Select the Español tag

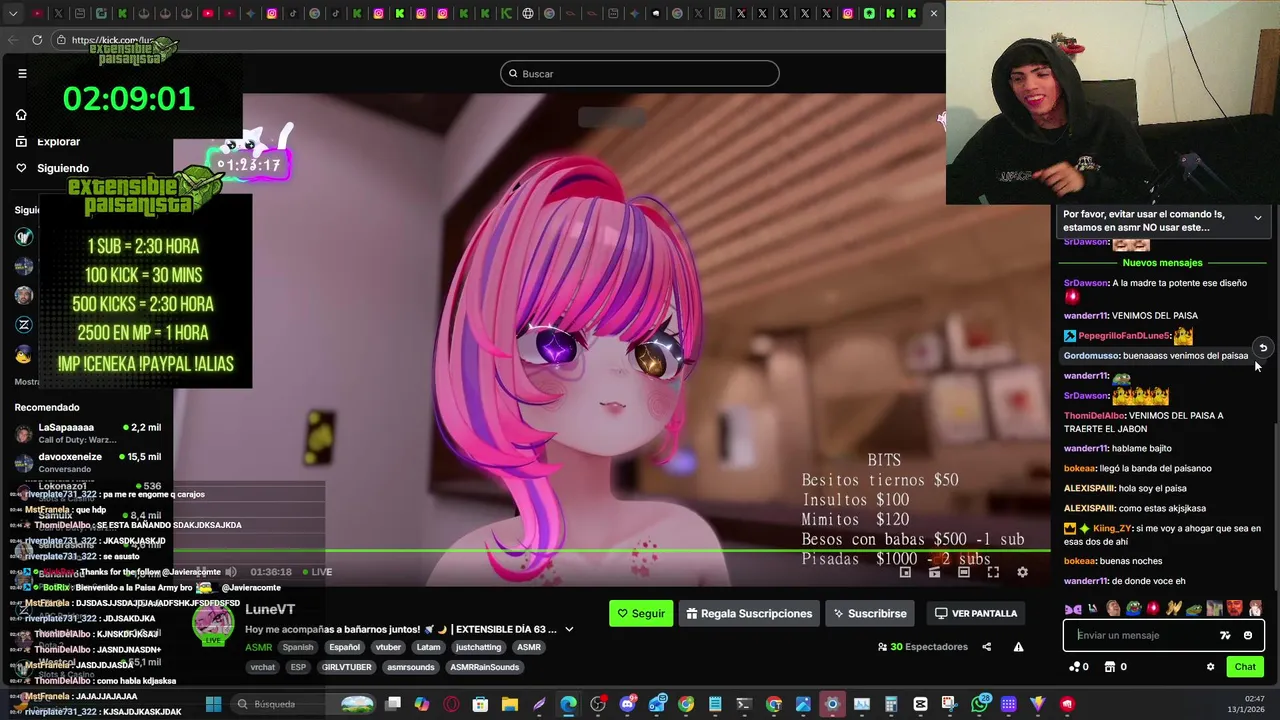[x=344, y=647]
